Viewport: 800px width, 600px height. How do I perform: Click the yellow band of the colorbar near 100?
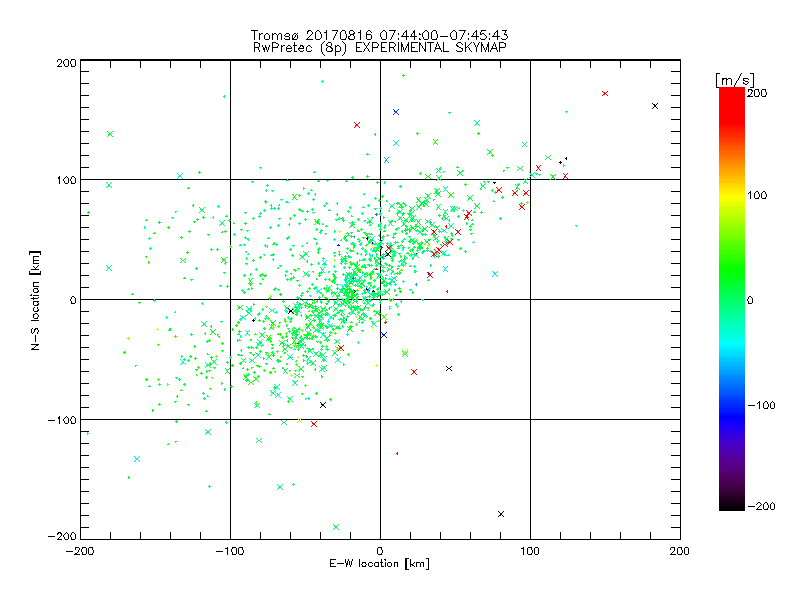coord(732,196)
